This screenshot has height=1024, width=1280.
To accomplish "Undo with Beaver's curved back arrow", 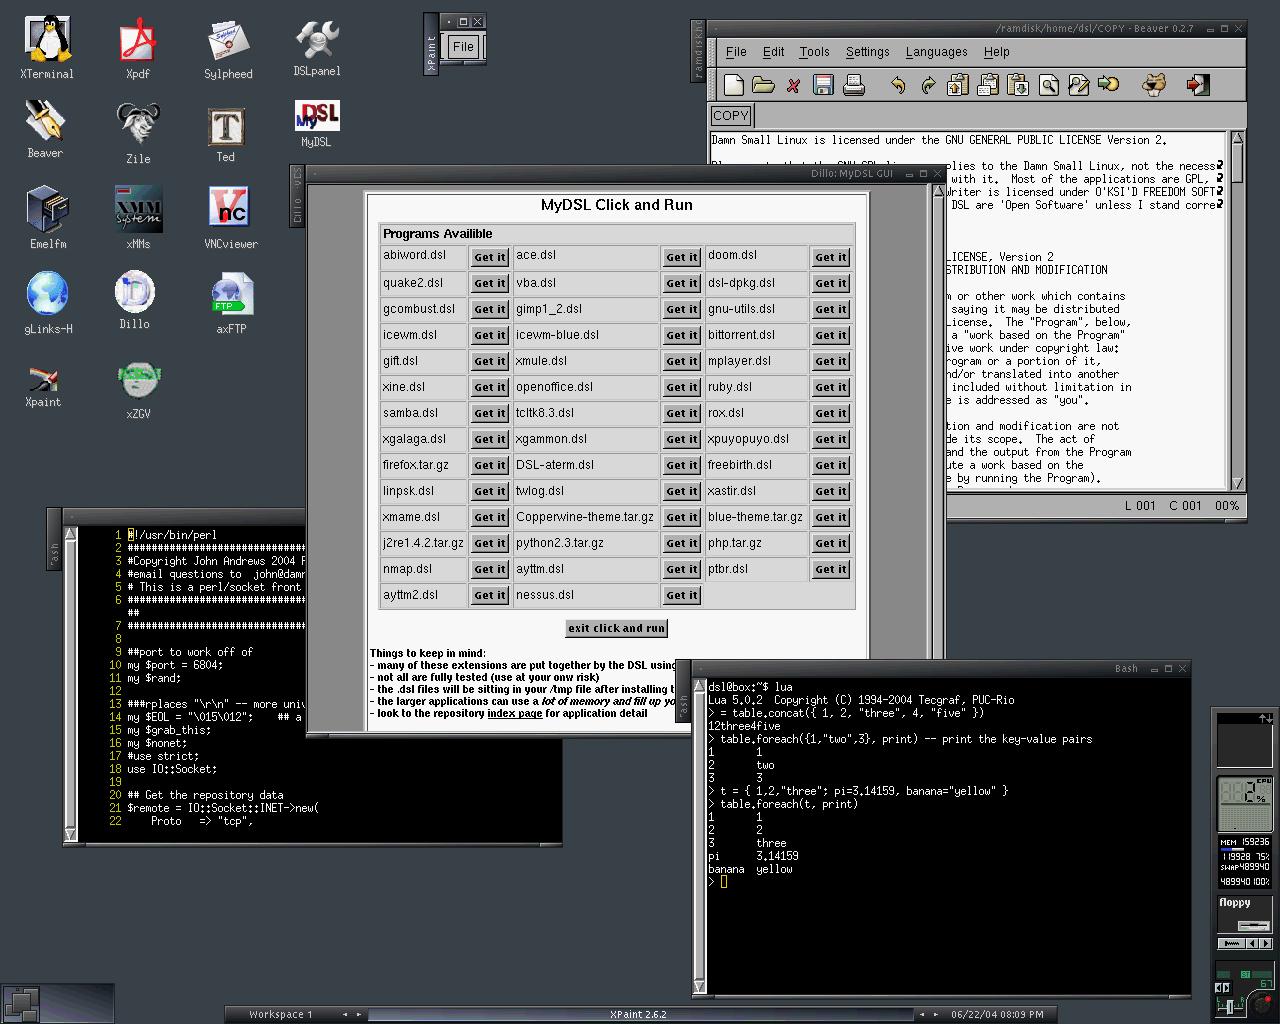I will (x=898, y=85).
